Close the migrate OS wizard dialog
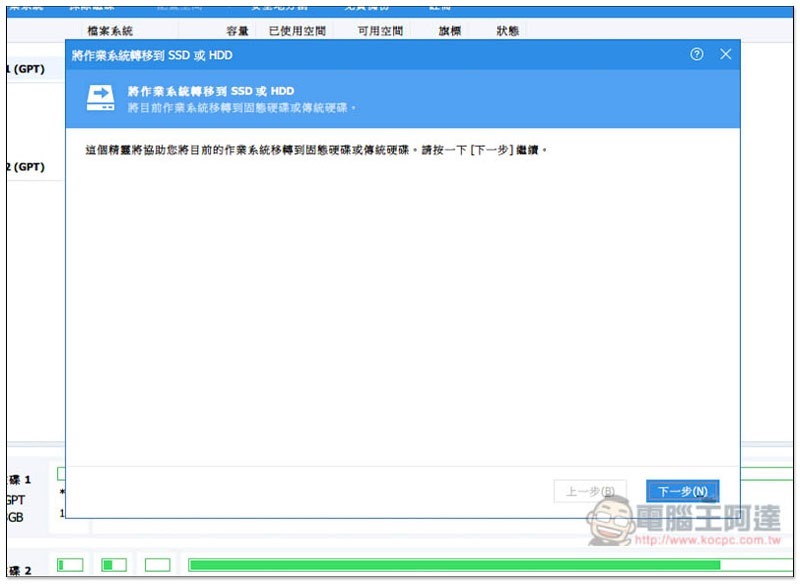This screenshot has width=800, height=584. [x=726, y=54]
